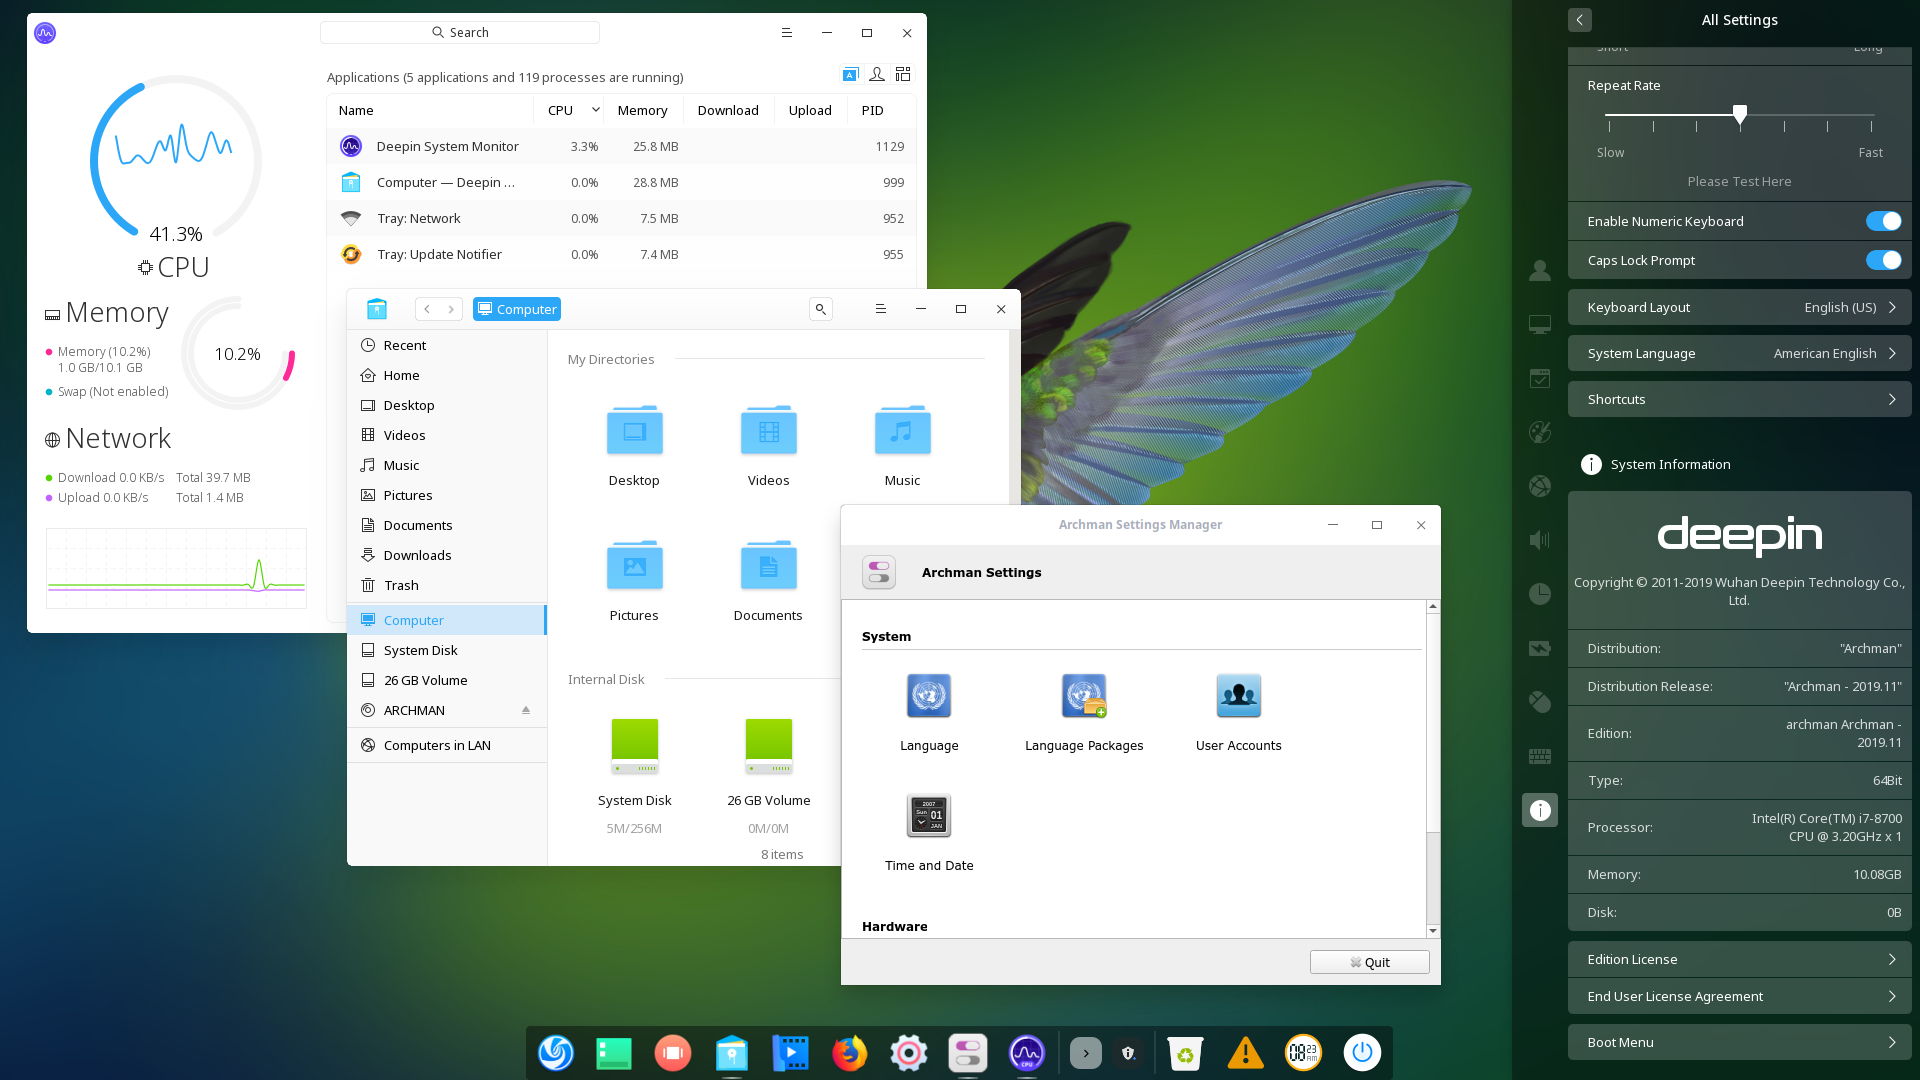Image resolution: width=1920 pixels, height=1080 pixels.
Task: Expand the Boot Menu entry
Action: click(x=1739, y=1042)
